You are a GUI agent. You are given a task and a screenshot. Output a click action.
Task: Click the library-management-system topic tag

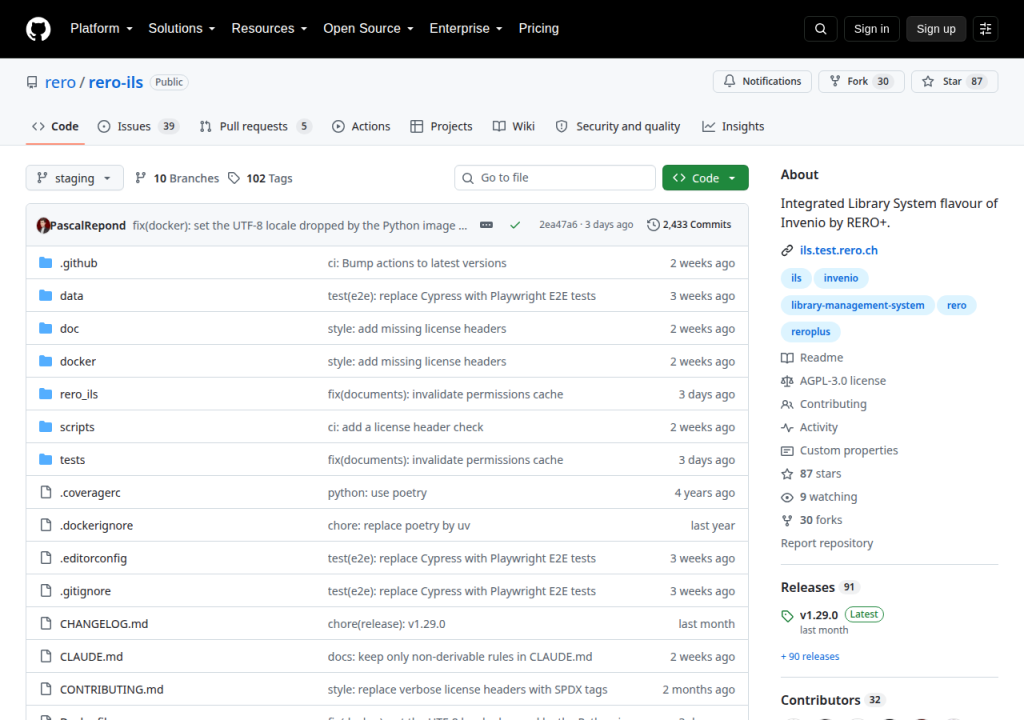[x=857, y=305]
